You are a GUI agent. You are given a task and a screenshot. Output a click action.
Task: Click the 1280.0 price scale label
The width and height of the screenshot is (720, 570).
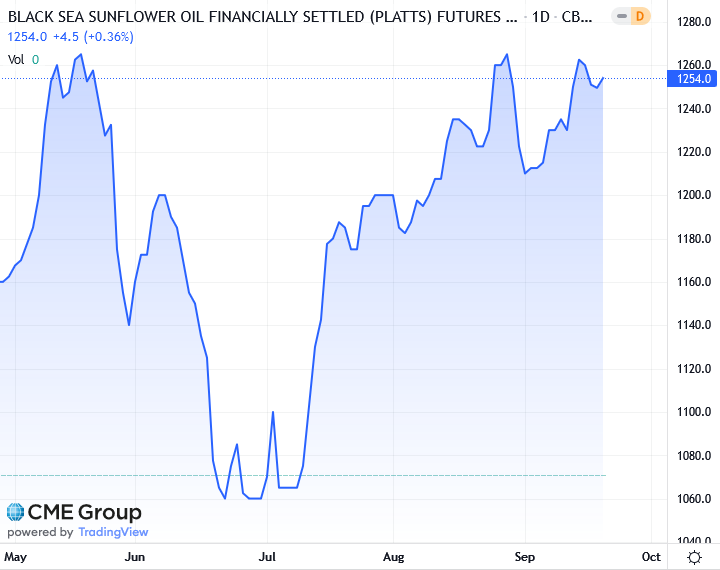pyautogui.click(x=693, y=22)
